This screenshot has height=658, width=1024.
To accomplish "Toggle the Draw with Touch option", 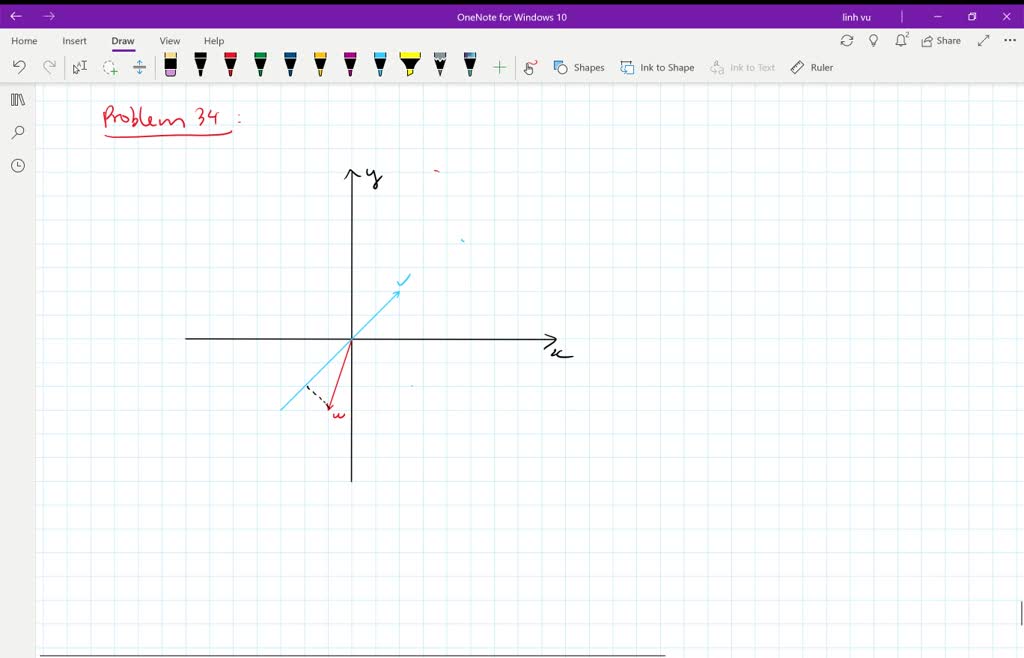I will (529, 67).
